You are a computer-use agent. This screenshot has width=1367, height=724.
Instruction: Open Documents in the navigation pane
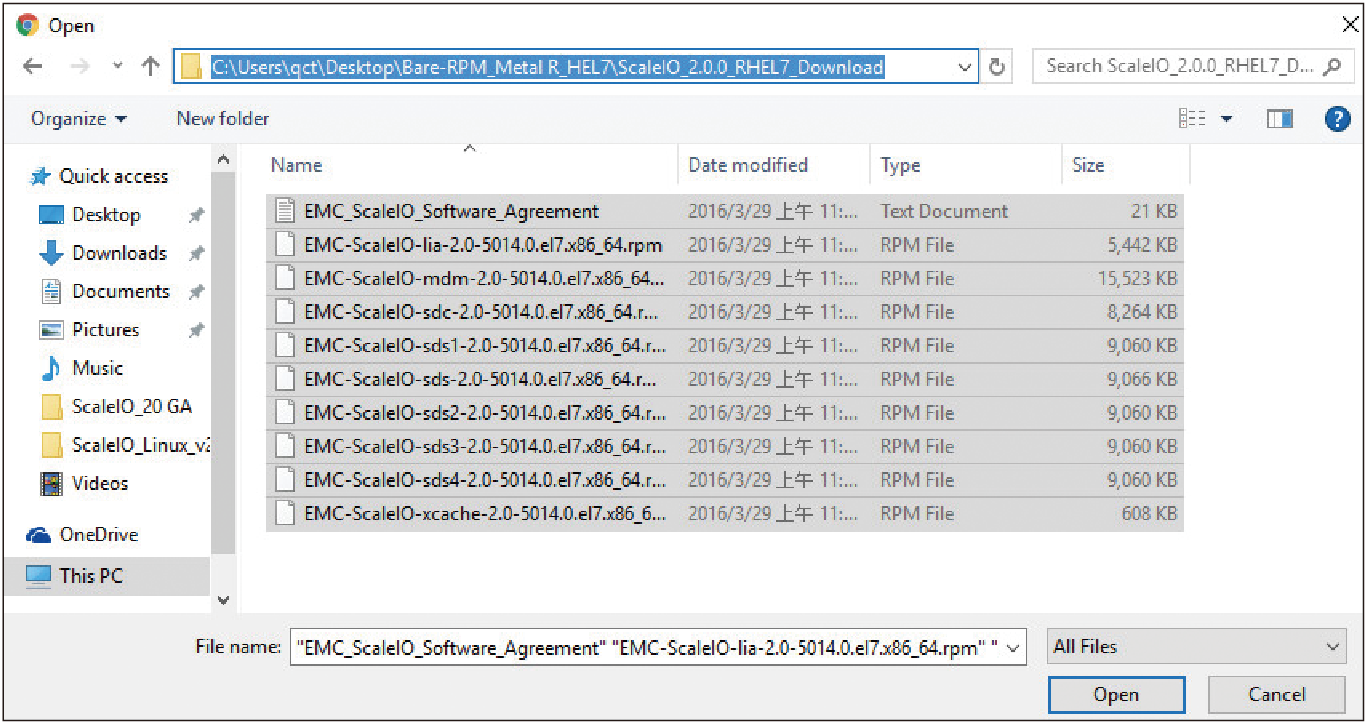pos(105,292)
